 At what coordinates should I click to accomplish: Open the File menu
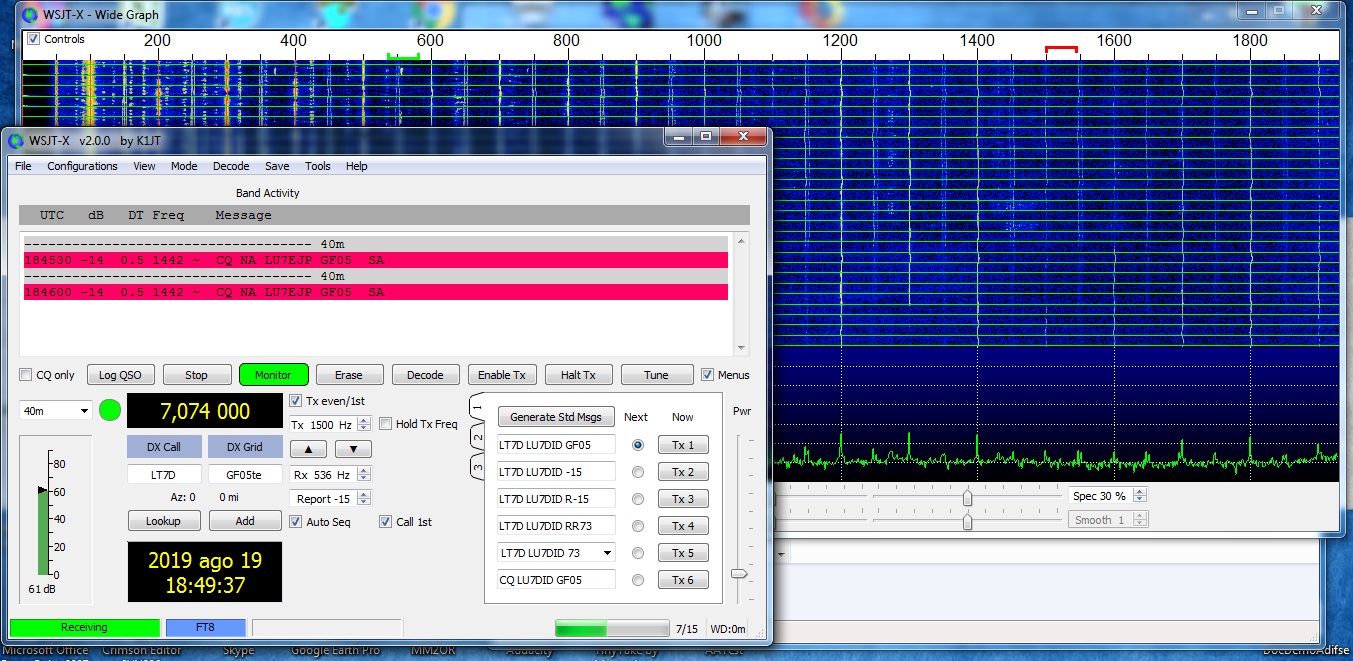pos(23,166)
